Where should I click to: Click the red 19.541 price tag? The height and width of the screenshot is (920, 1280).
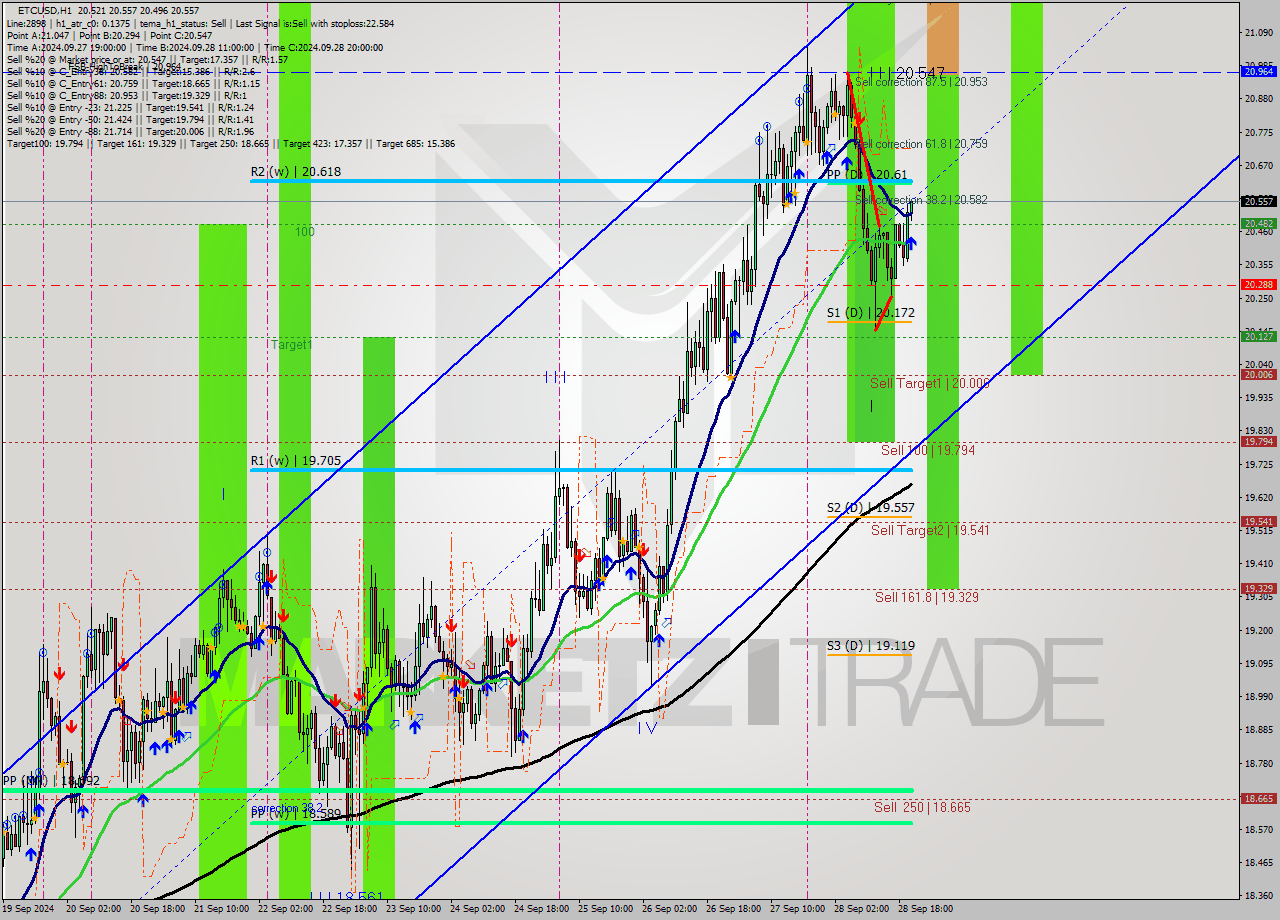click(1258, 521)
